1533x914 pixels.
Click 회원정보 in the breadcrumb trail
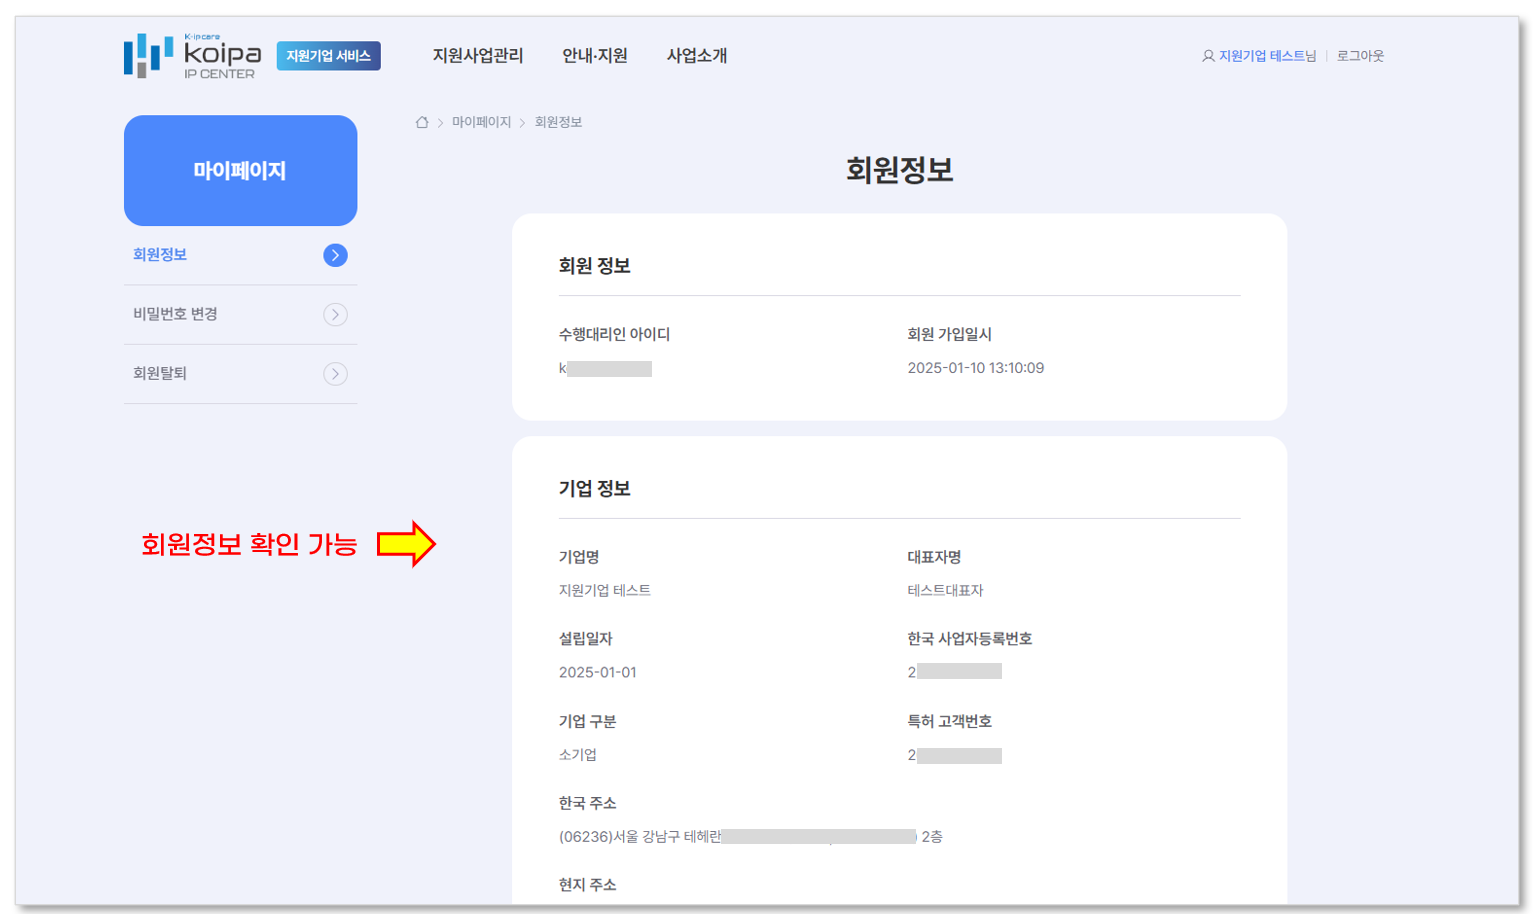(558, 122)
